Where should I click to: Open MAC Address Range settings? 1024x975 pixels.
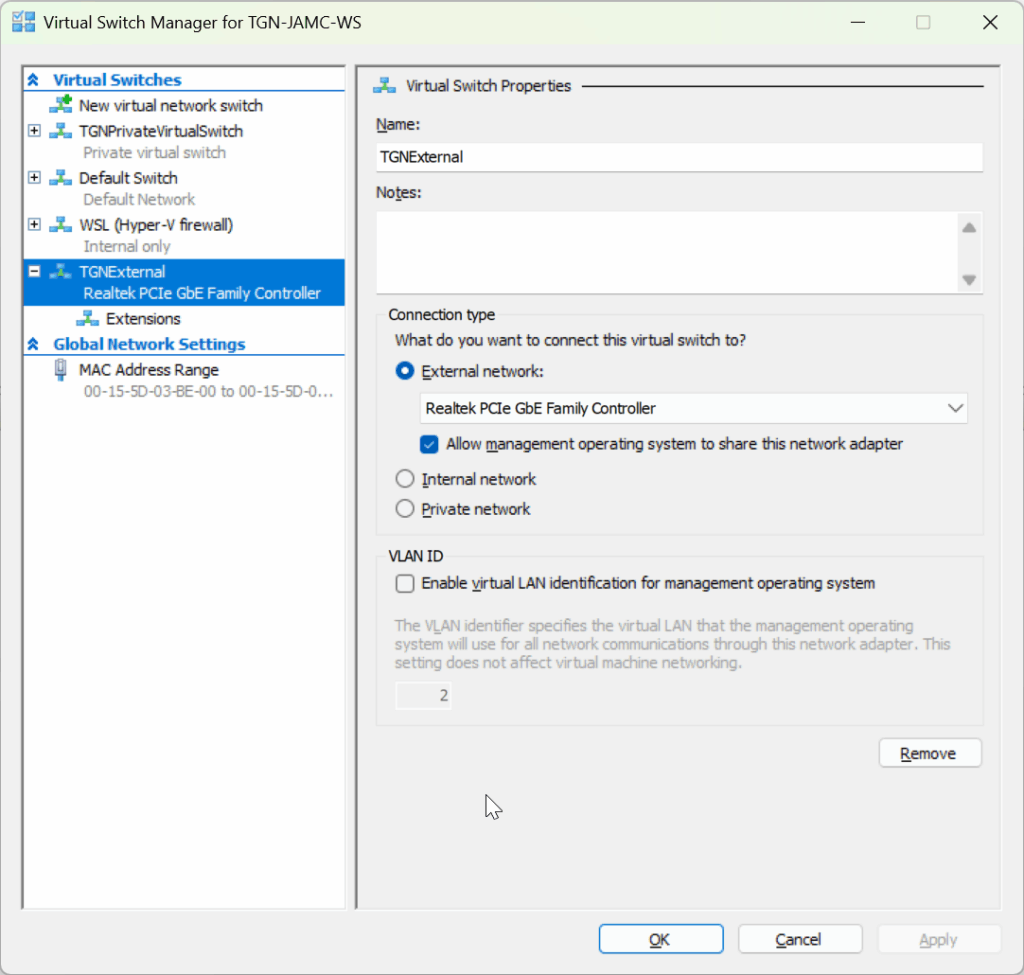click(149, 370)
